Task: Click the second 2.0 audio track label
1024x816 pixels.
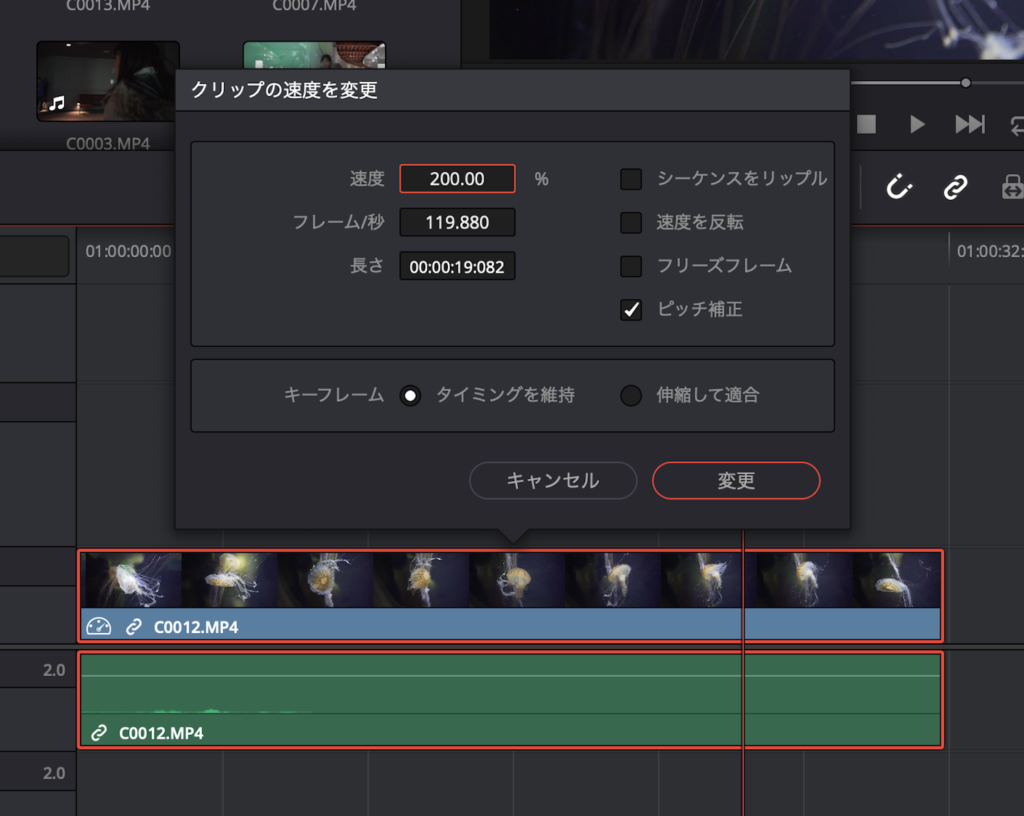Action: [x=54, y=773]
